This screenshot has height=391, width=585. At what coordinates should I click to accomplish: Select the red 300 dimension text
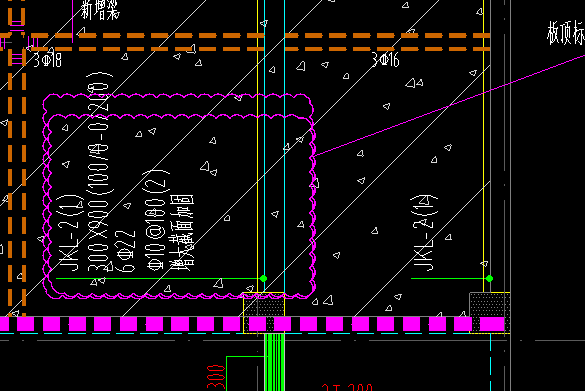click(x=216, y=378)
